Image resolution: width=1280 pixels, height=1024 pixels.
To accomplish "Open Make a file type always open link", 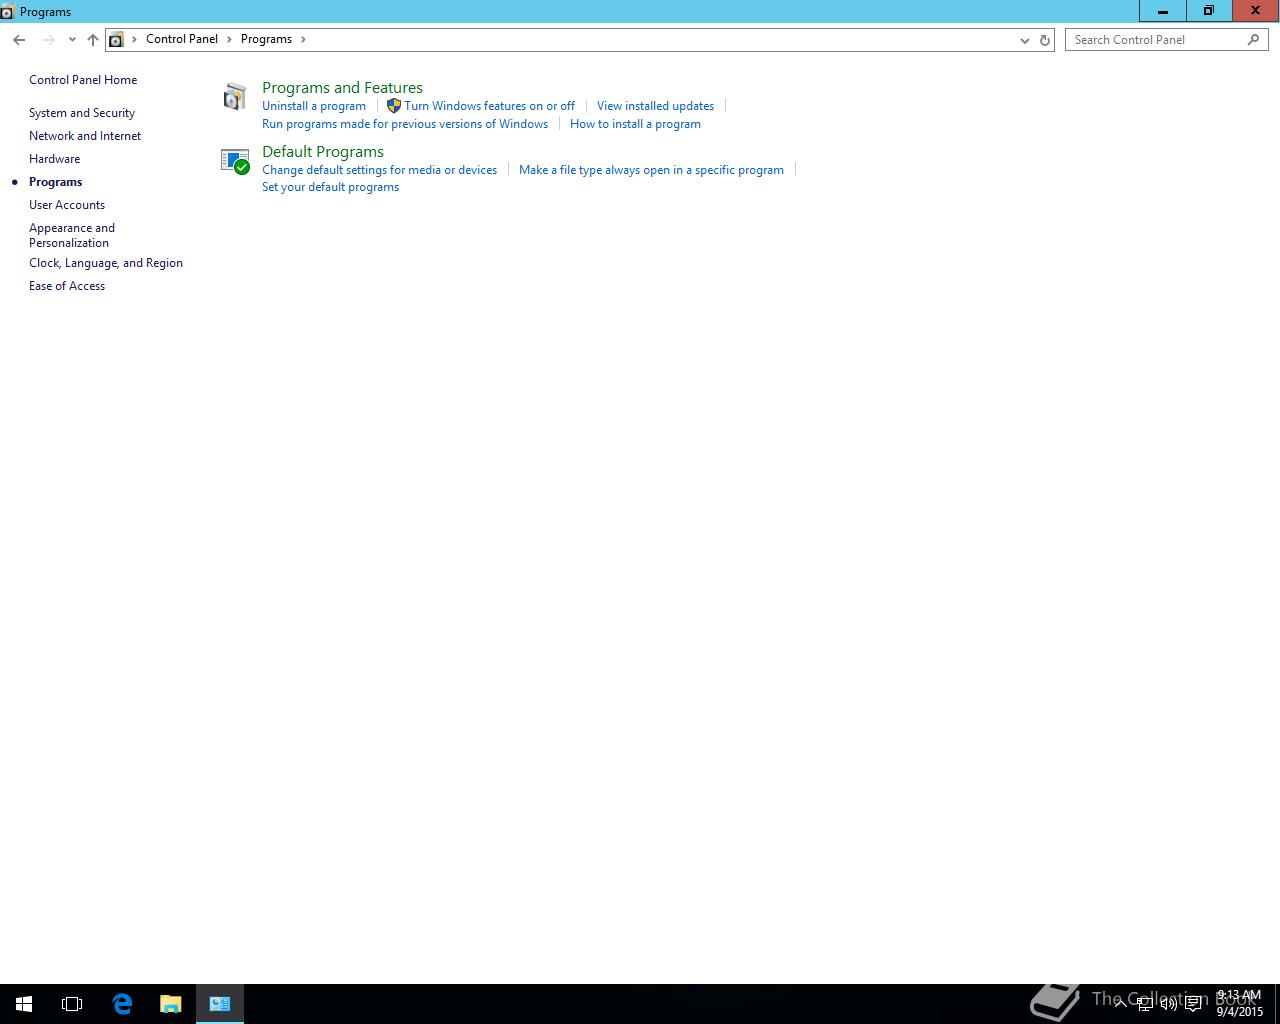I will 651,170.
